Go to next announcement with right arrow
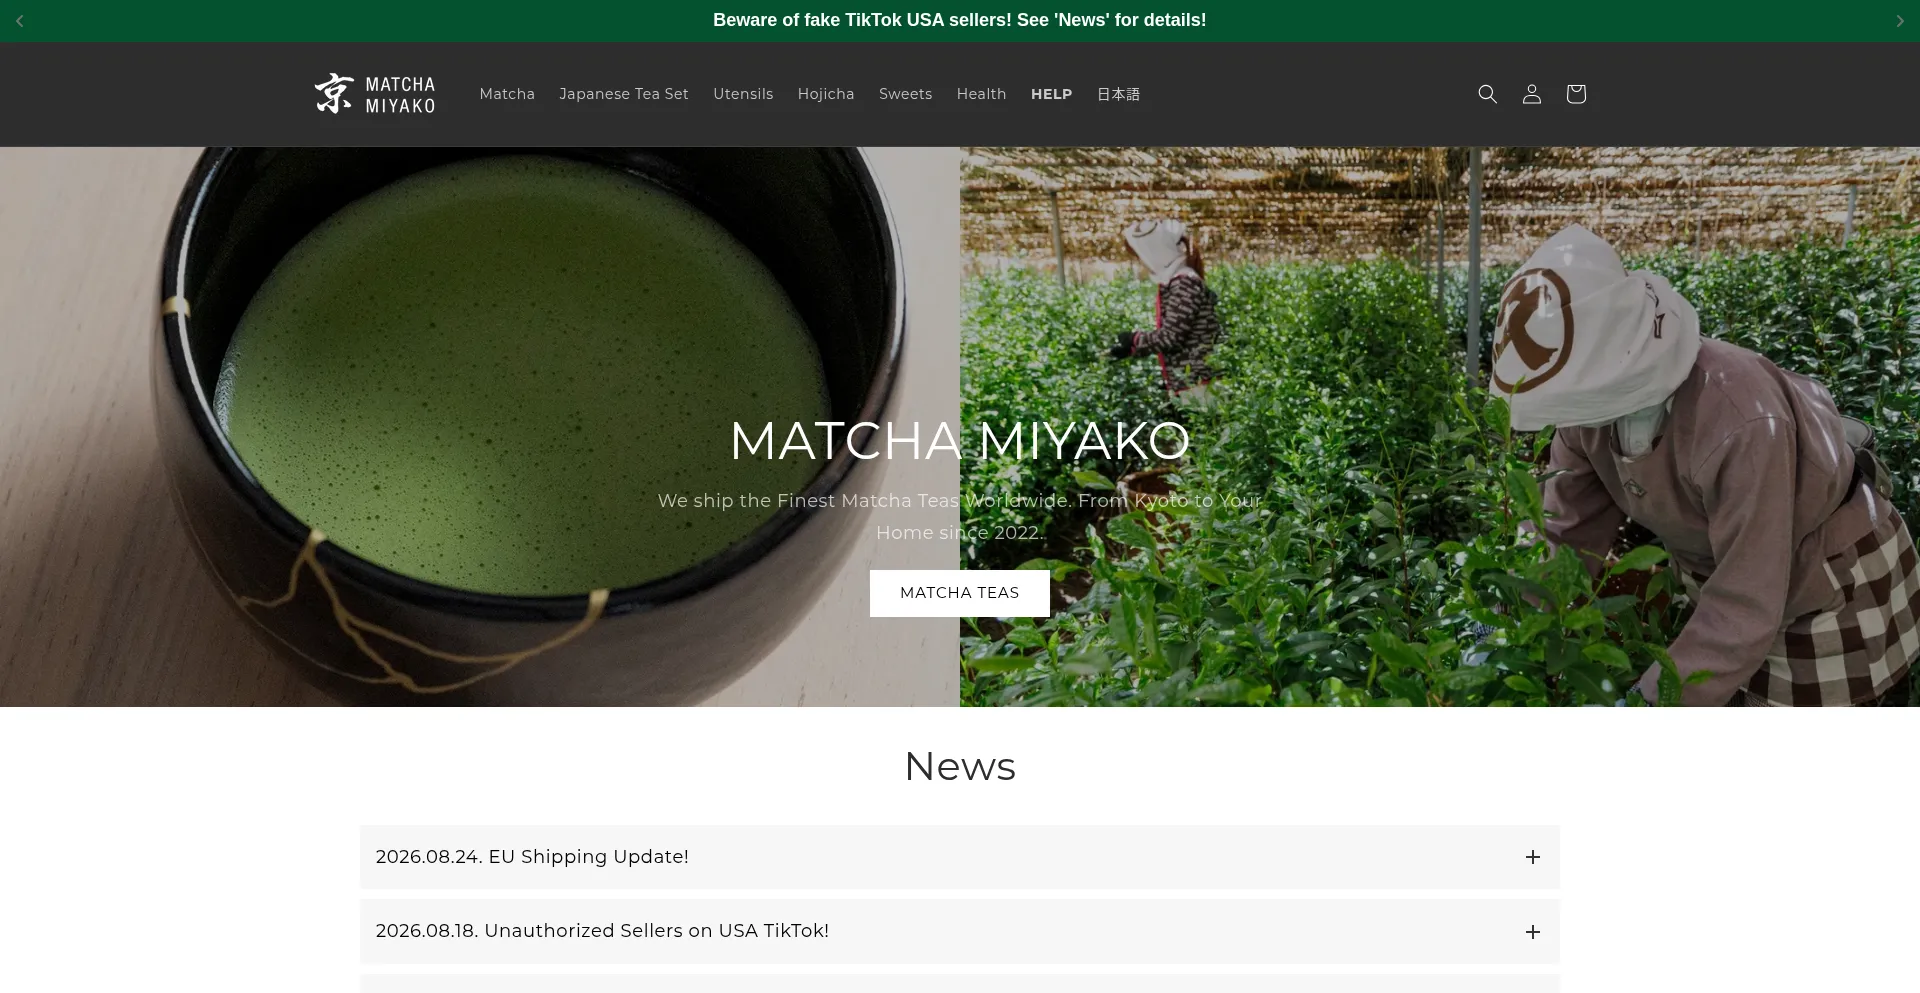This screenshot has width=1920, height=993. (x=1899, y=21)
